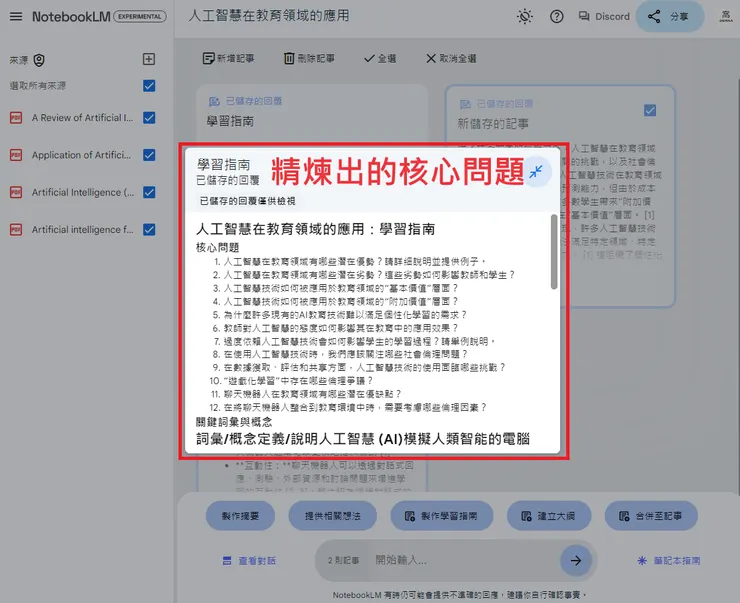Click 新增記事 to add a note

pos(228,59)
